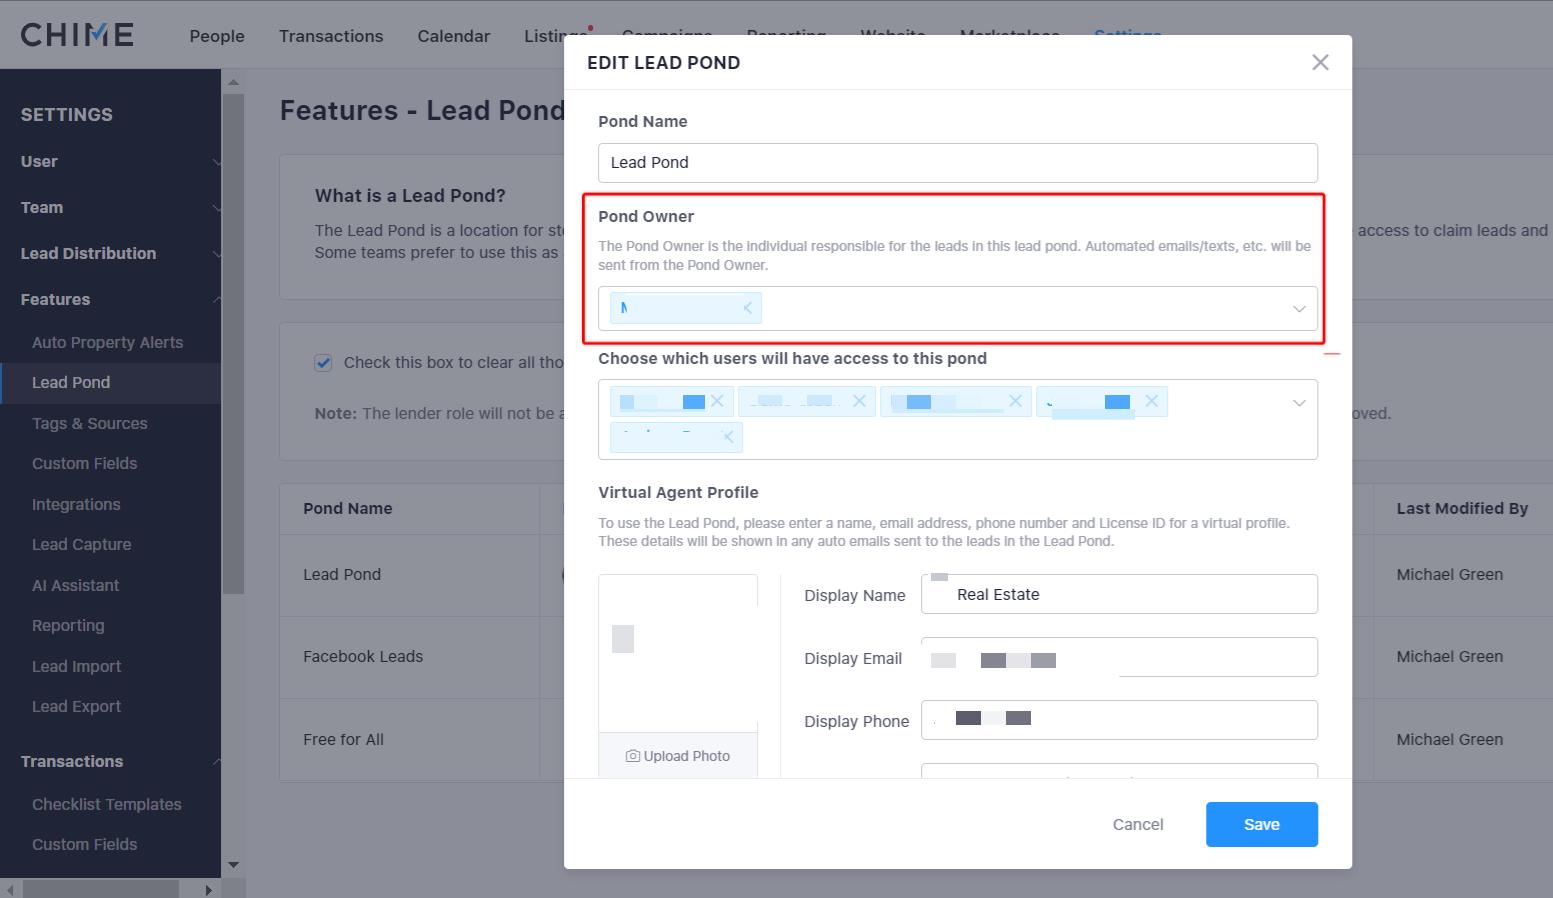Close the Edit Lead Pond dialog
Screen dimensions: 1553x898
click(1320, 63)
